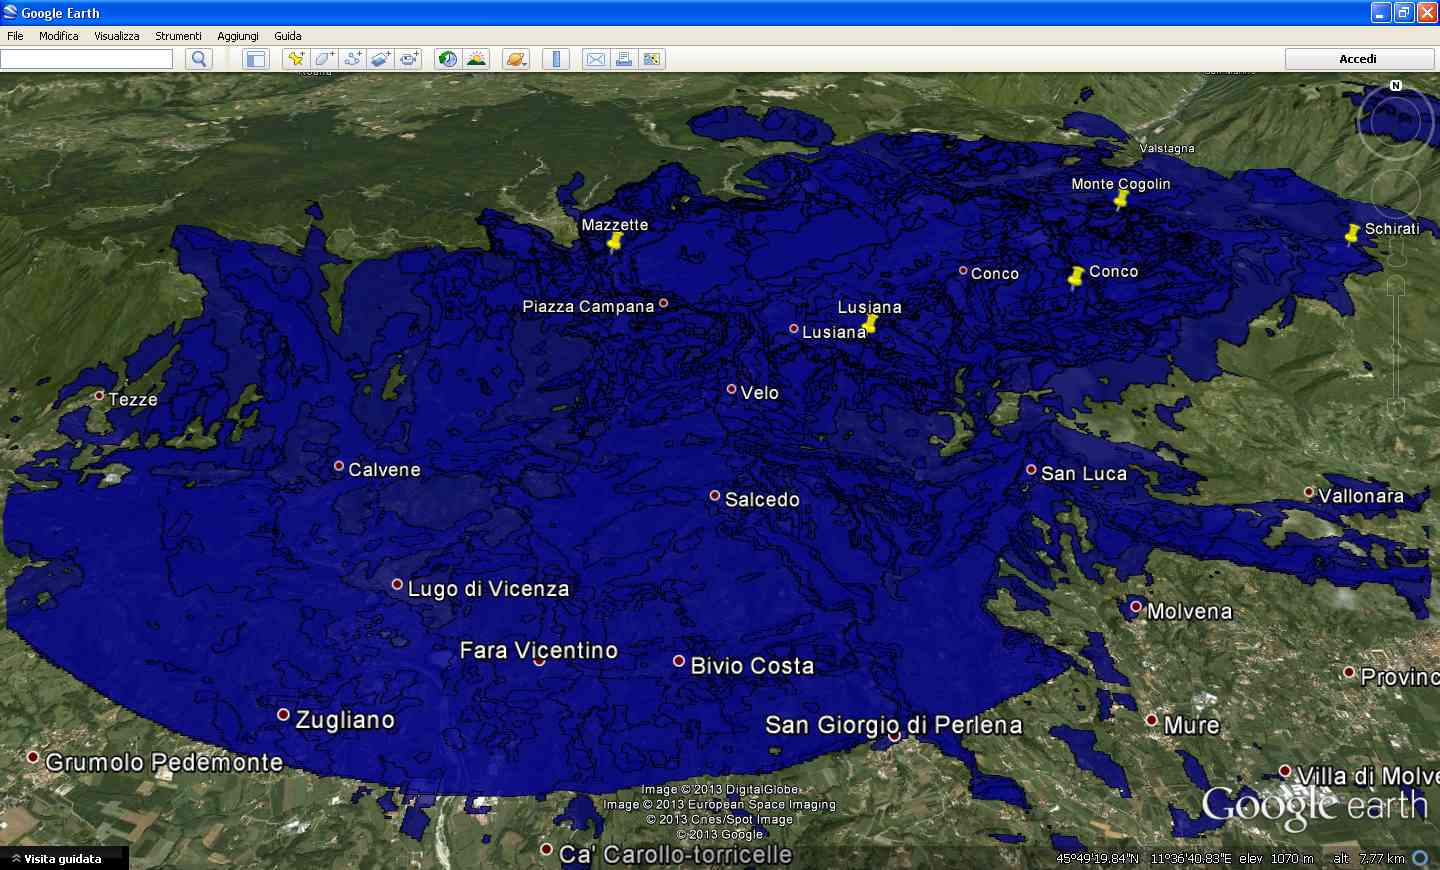This screenshot has width=1440, height=870.
Task: Add an image overlay
Action: (380, 59)
